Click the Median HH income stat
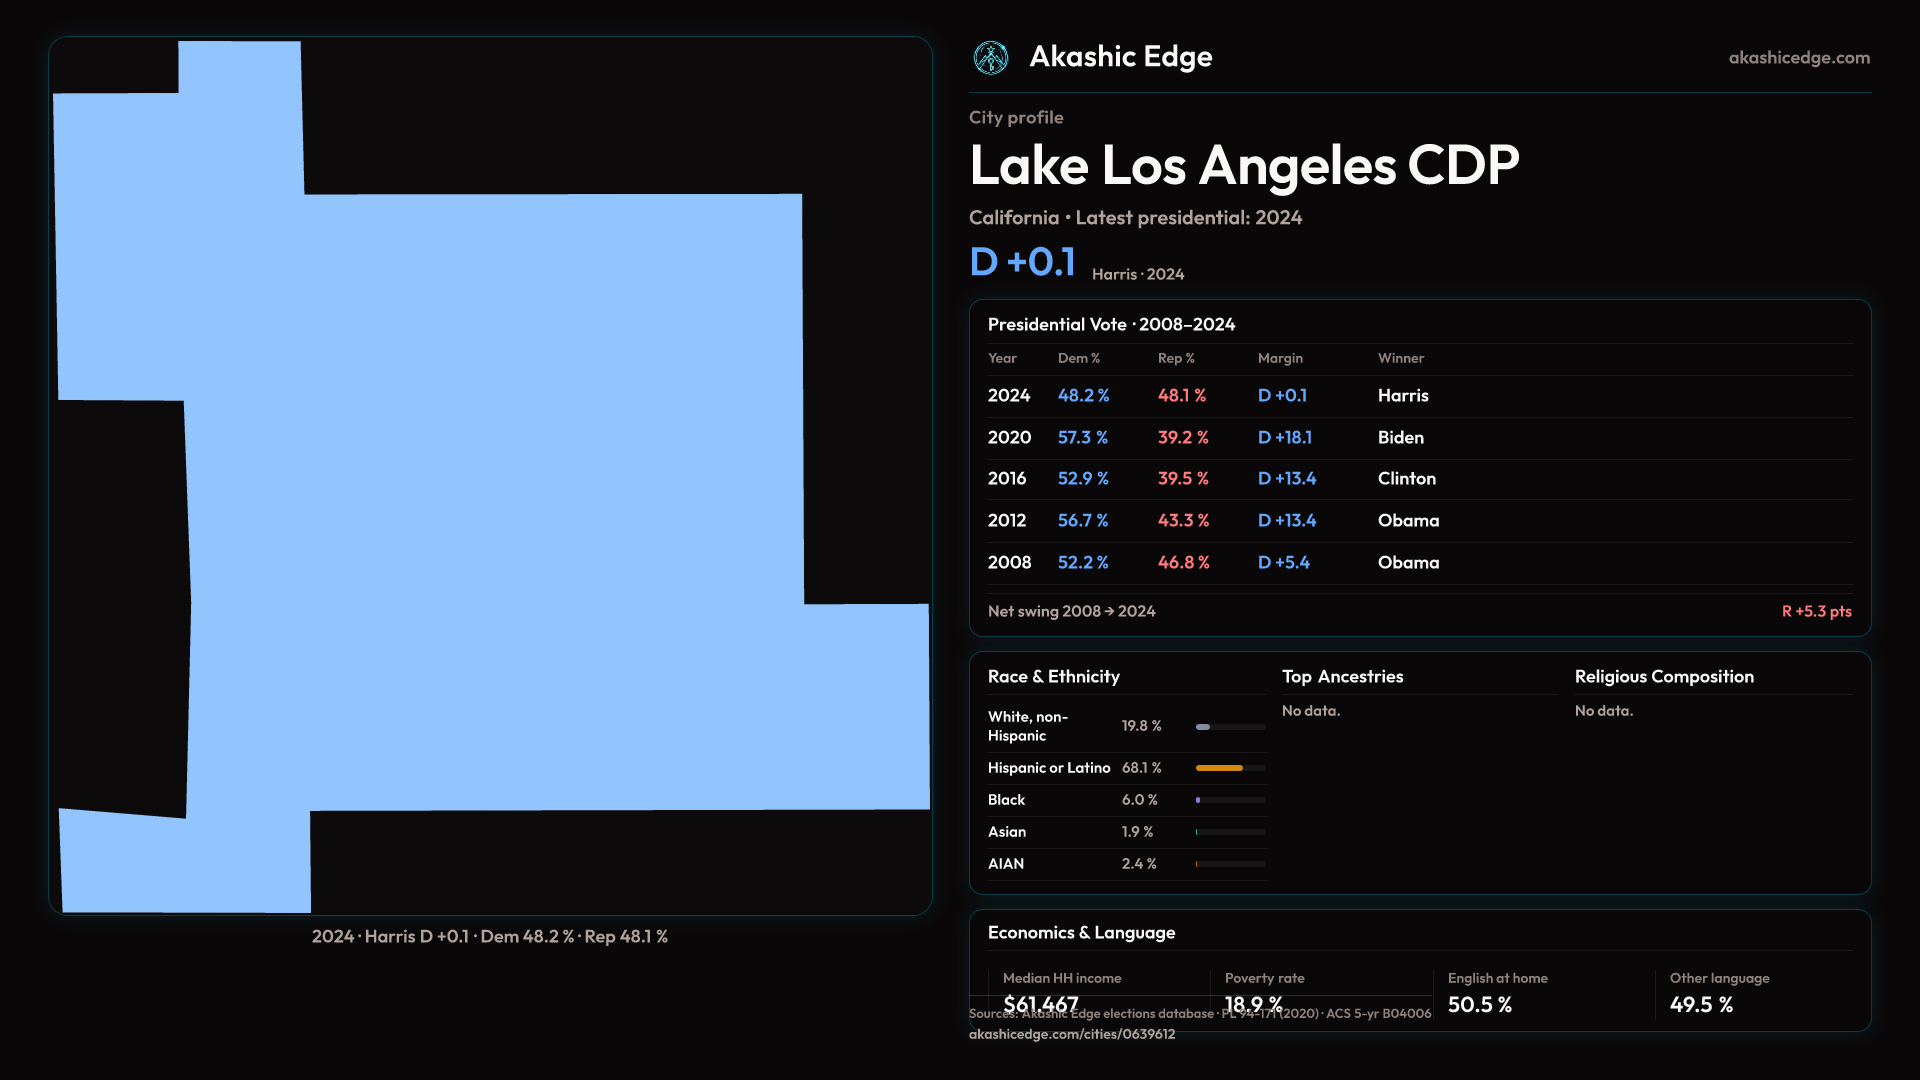Screen dimensions: 1920x1080 pyautogui.click(x=1061, y=978)
